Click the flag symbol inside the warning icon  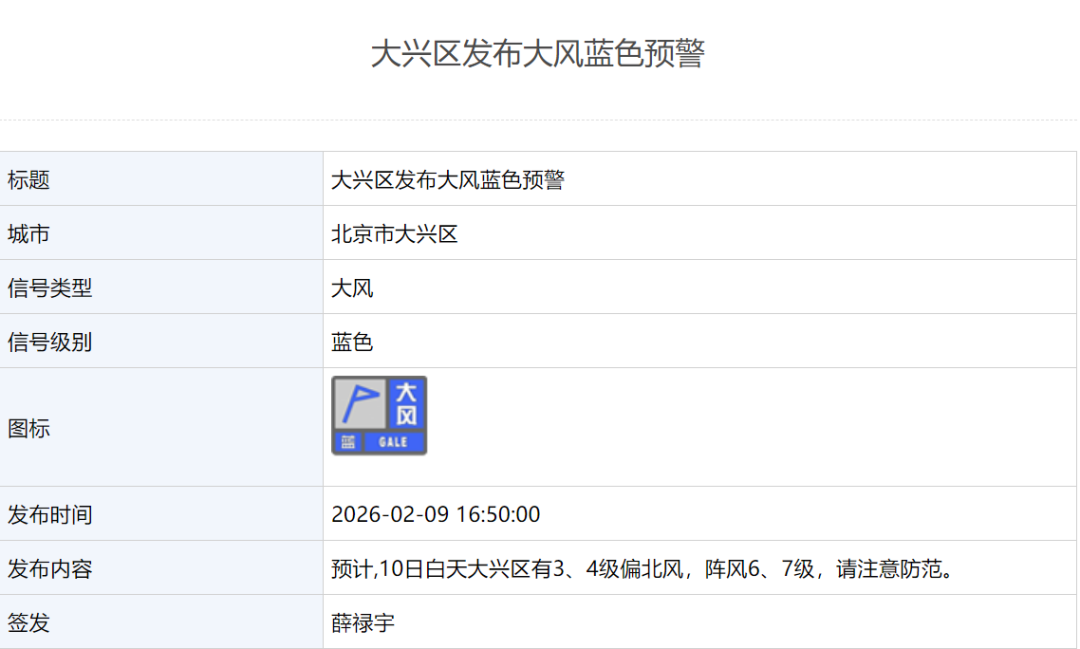pyautogui.click(x=359, y=403)
